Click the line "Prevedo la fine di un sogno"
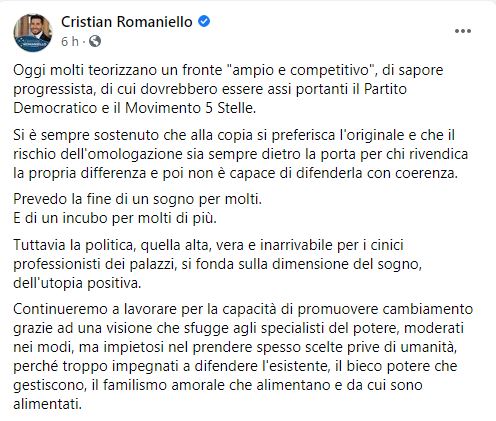Image resolution: width=496 pixels, height=421 pixels. coord(137,199)
